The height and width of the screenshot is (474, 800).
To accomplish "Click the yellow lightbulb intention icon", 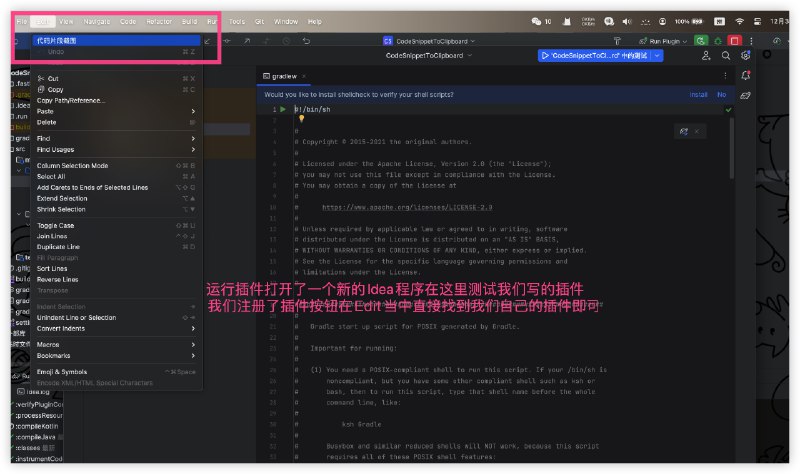I will pyautogui.click(x=300, y=119).
